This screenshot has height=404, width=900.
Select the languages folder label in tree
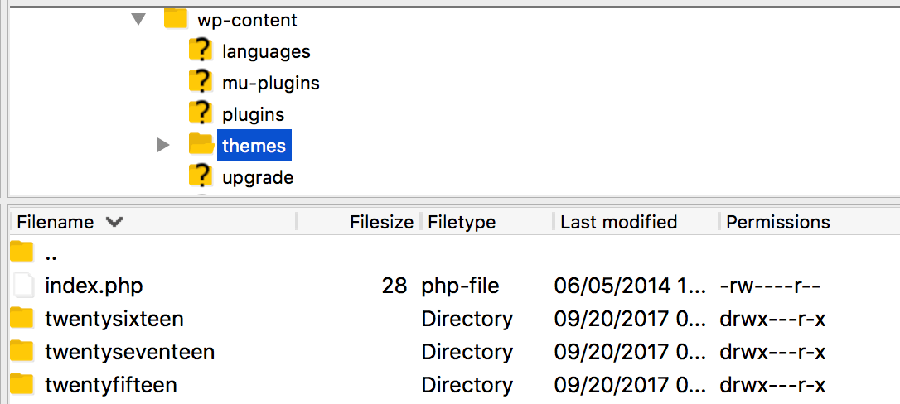(266, 51)
